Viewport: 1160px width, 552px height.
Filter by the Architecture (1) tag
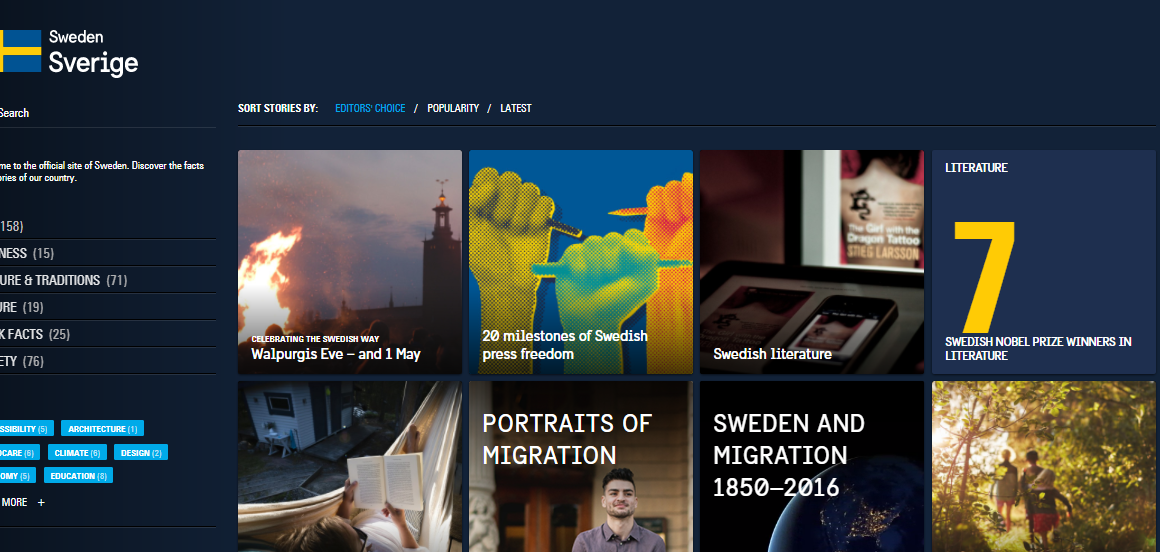coord(102,428)
